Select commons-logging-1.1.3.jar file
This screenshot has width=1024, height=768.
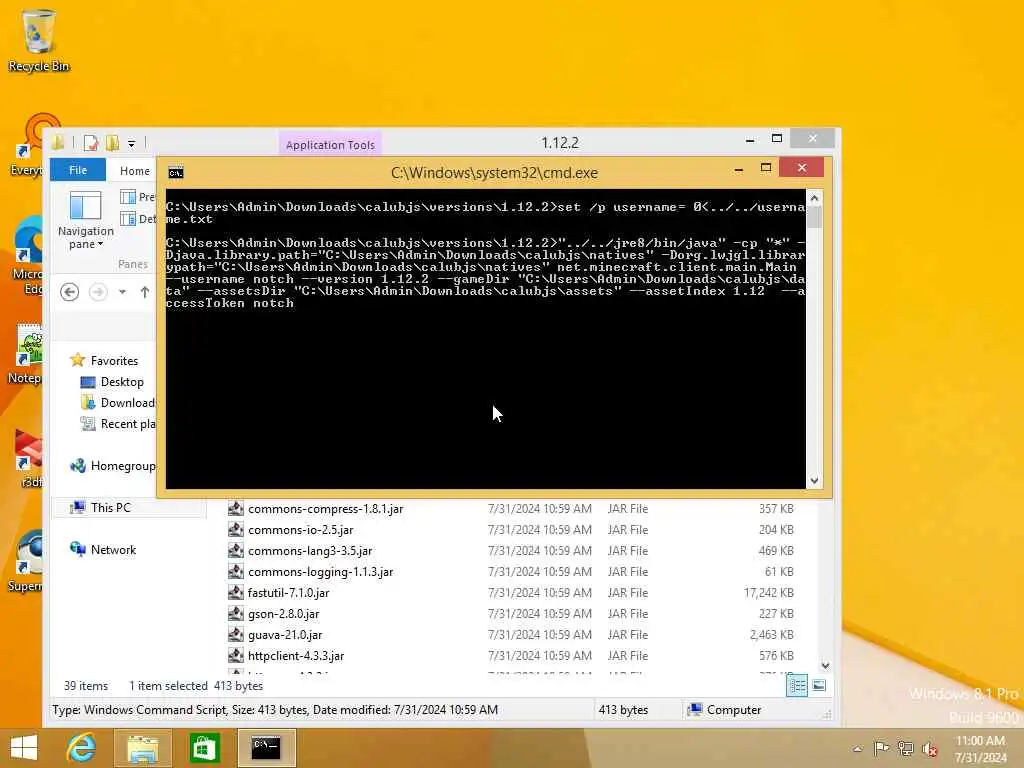320,571
